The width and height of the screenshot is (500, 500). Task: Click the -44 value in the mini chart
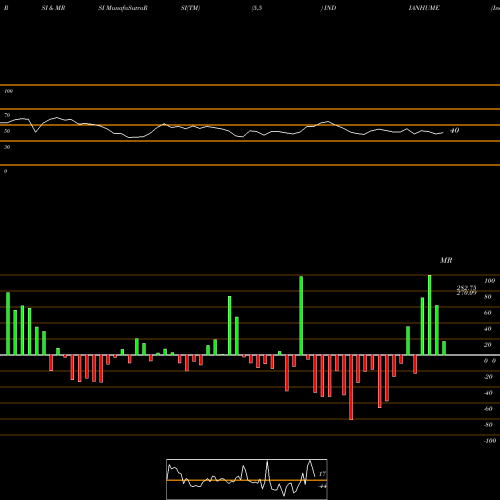(322, 486)
